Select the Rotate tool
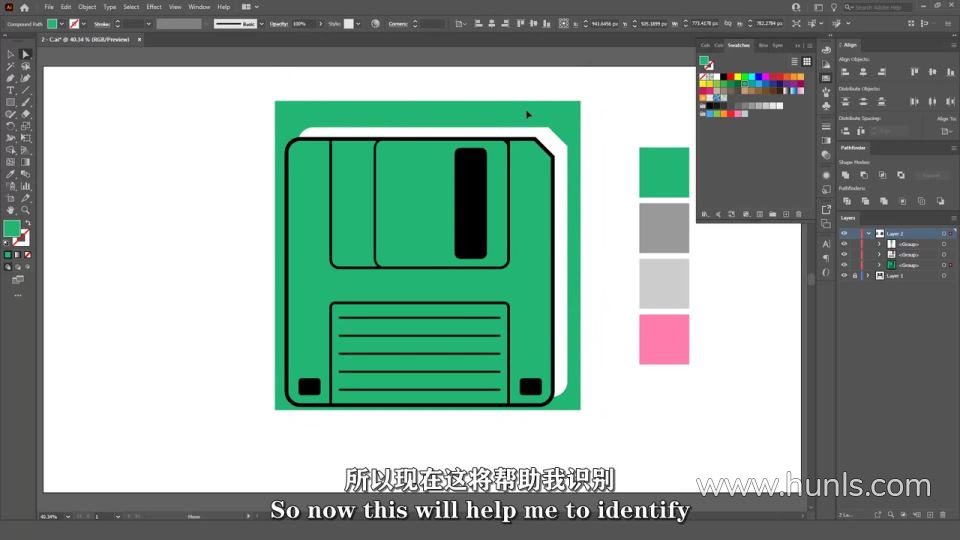Viewport: 960px width, 540px height. click(x=10, y=126)
